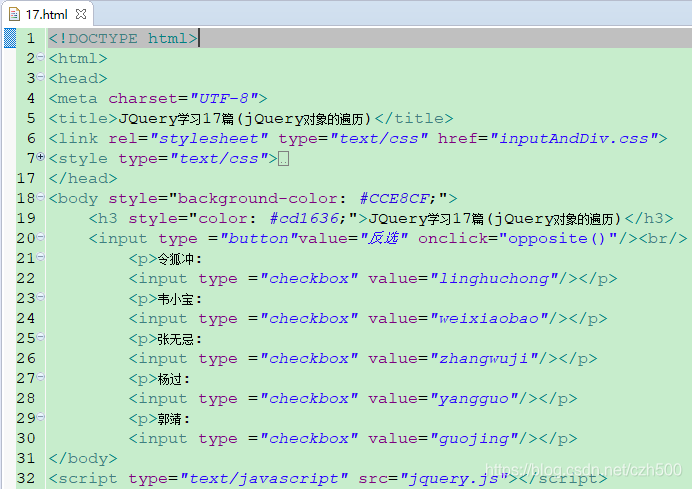Image resolution: width=692 pixels, height=489 pixels.
Task: Click the </head> closing tag
Action: [83, 178]
